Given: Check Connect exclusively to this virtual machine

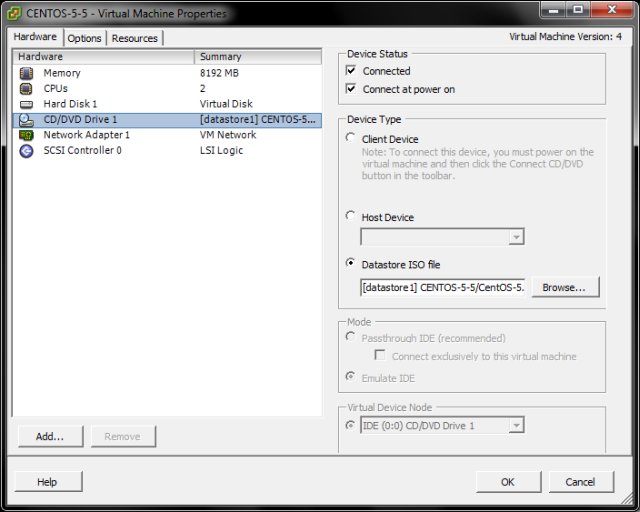Looking at the screenshot, I should (x=380, y=355).
